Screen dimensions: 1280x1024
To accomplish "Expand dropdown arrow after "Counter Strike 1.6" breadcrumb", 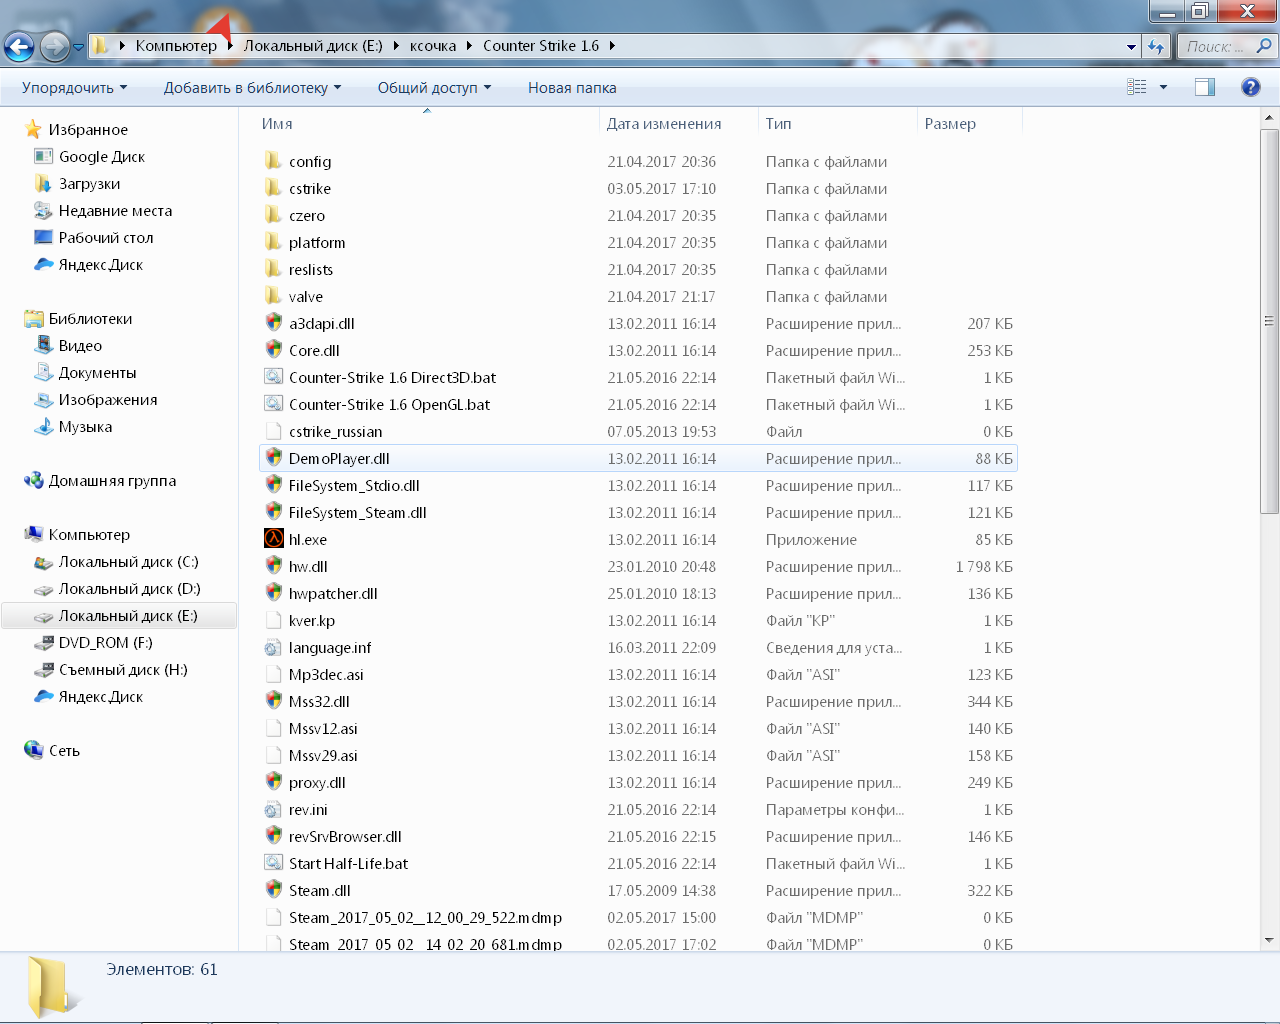I will [612, 46].
